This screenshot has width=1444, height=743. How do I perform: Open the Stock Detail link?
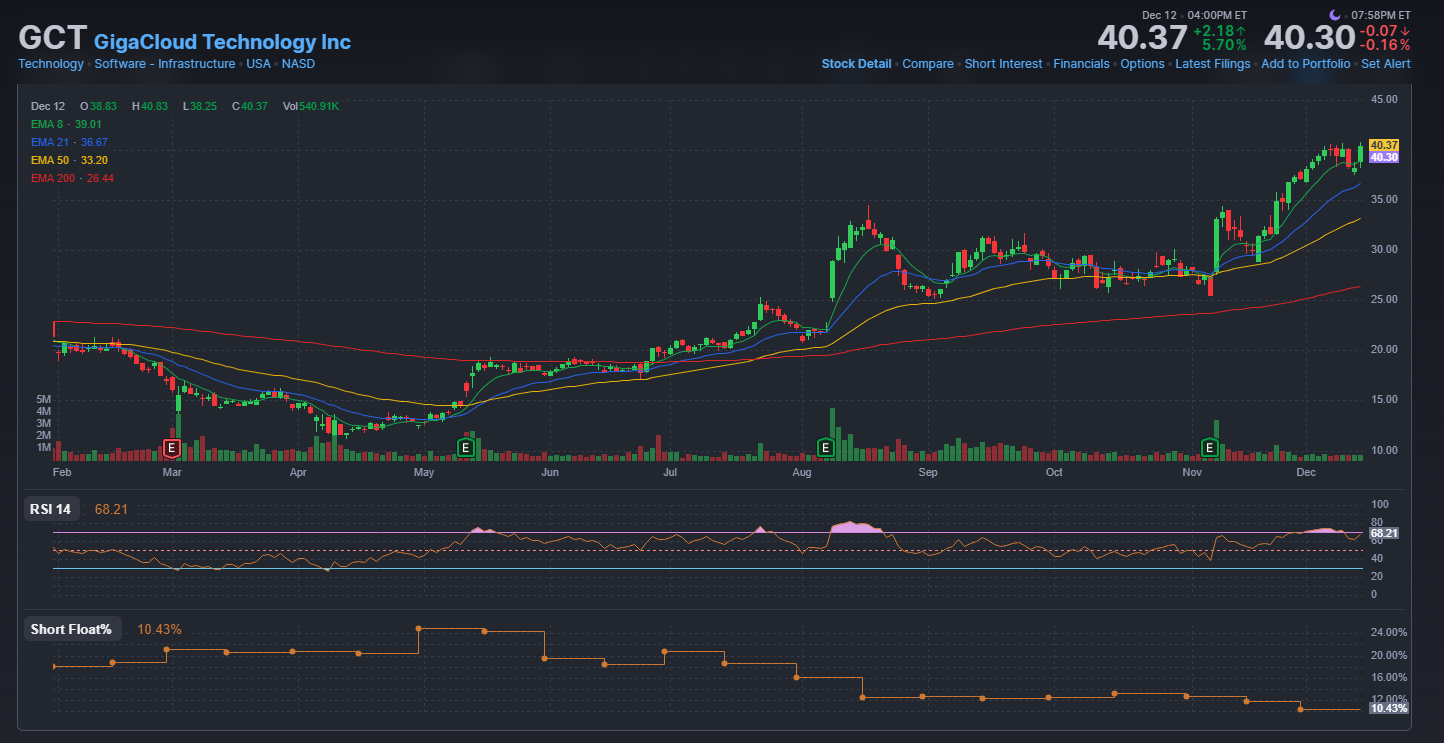[856, 64]
